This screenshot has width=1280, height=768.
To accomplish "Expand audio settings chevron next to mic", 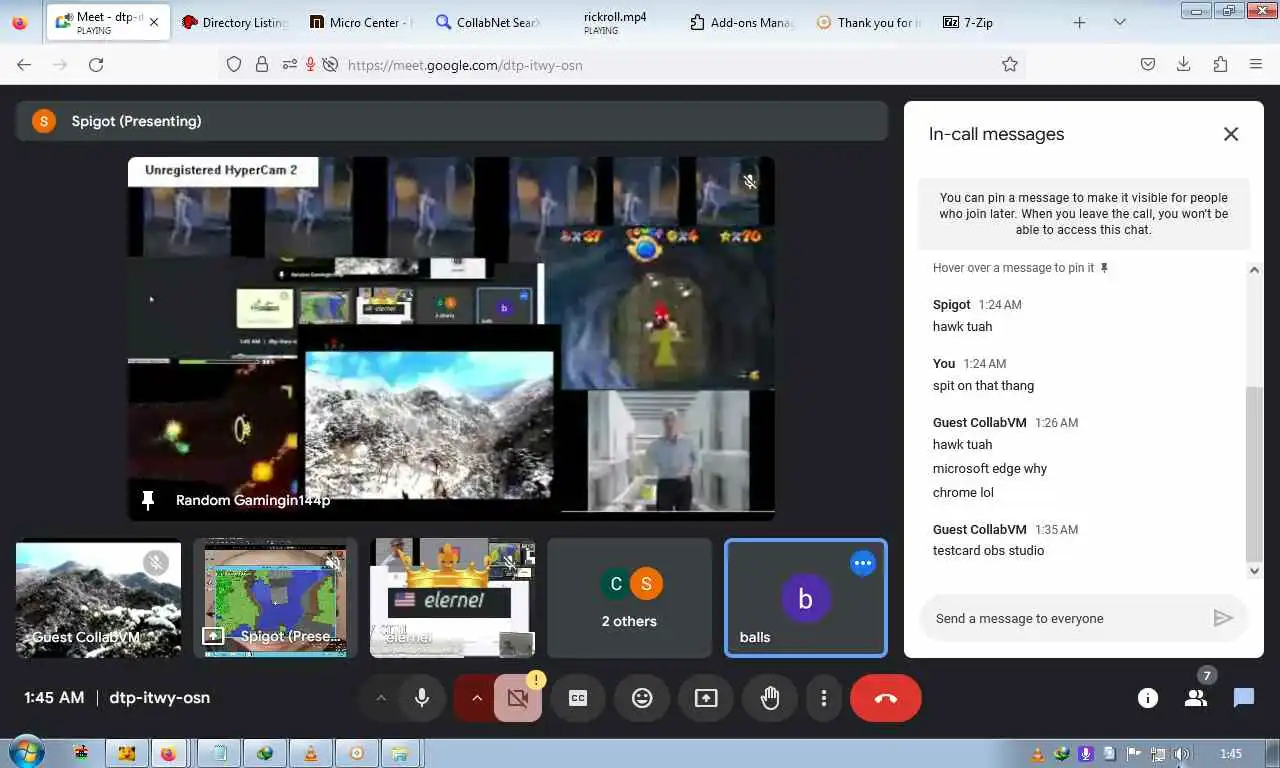I will [x=380, y=698].
